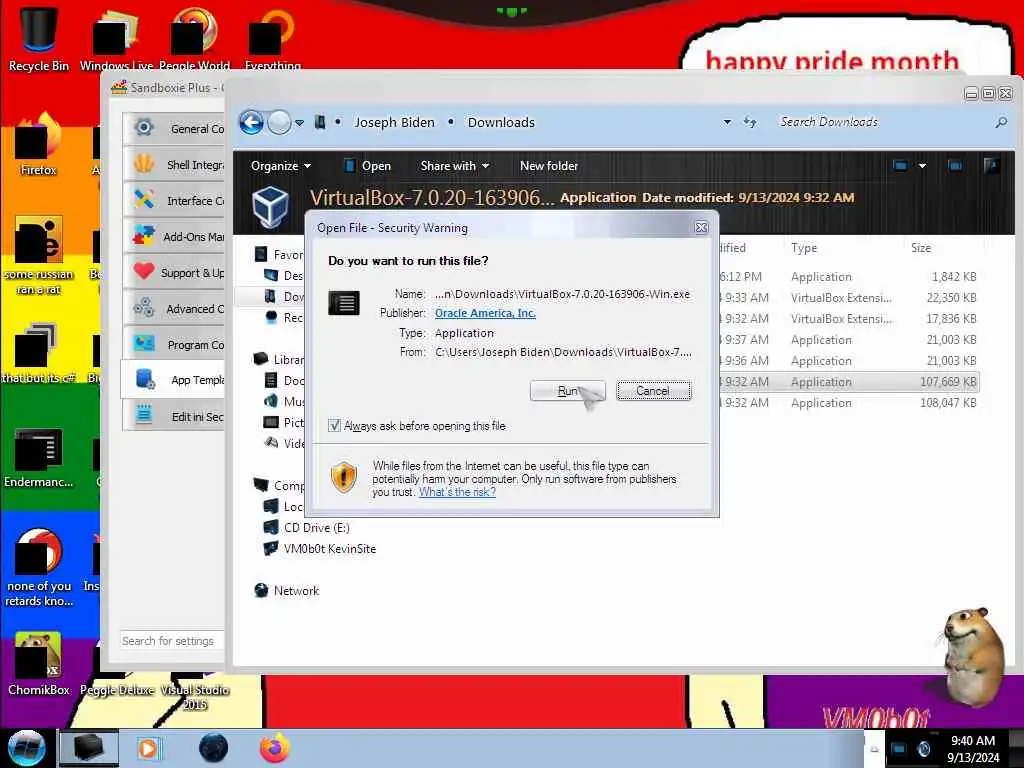
Task: Click Open in the Explorer toolbar
Action: tap(368, 166)
